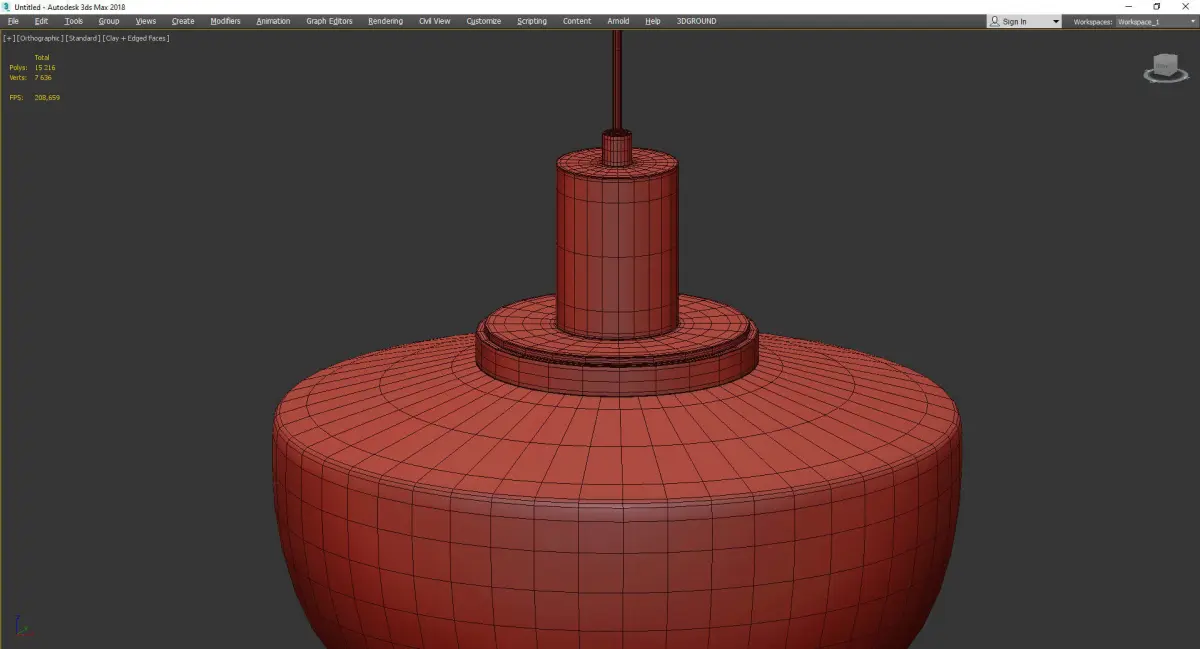
Task: Open the Modifiers menu
Action: pyautogui.click(x=225, y=21)
